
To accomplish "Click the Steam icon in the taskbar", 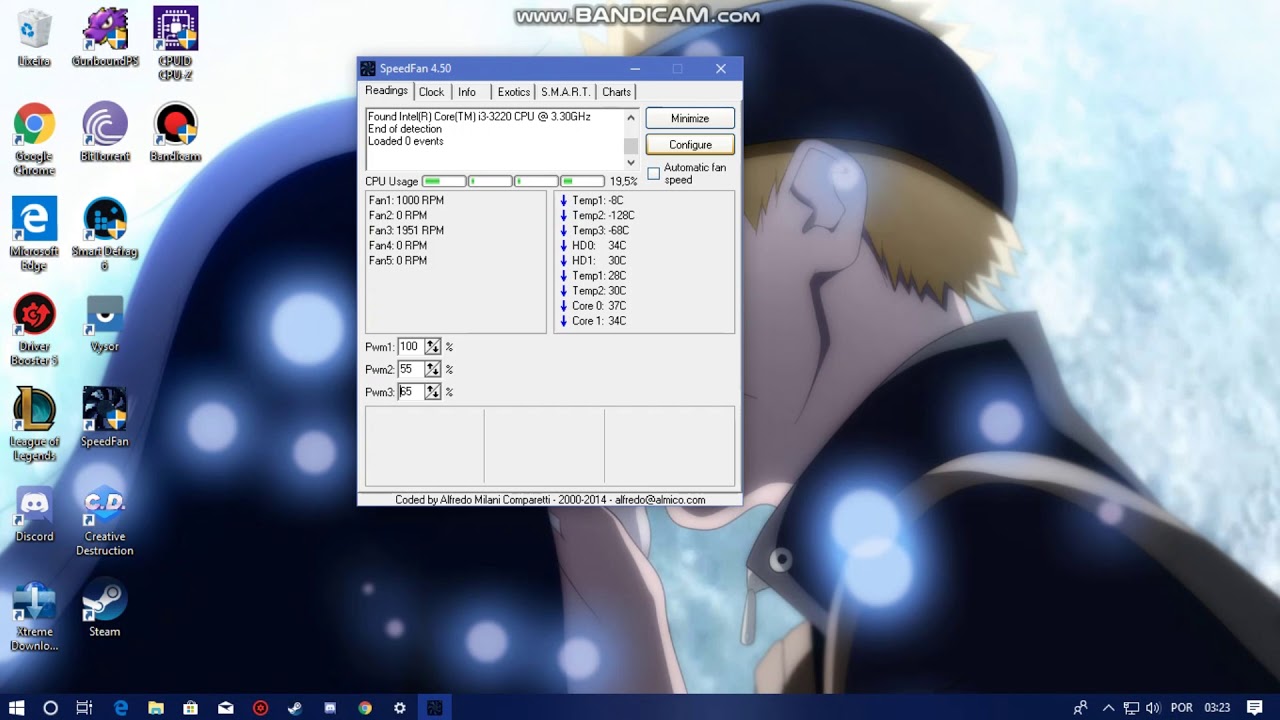I will coord(295,708).
